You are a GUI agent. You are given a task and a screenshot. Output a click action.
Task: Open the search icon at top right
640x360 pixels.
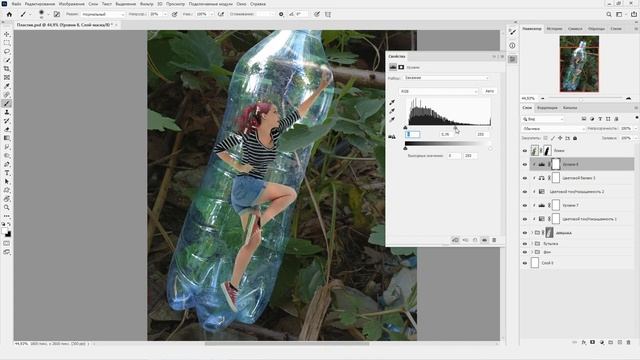tap(609, 14)
